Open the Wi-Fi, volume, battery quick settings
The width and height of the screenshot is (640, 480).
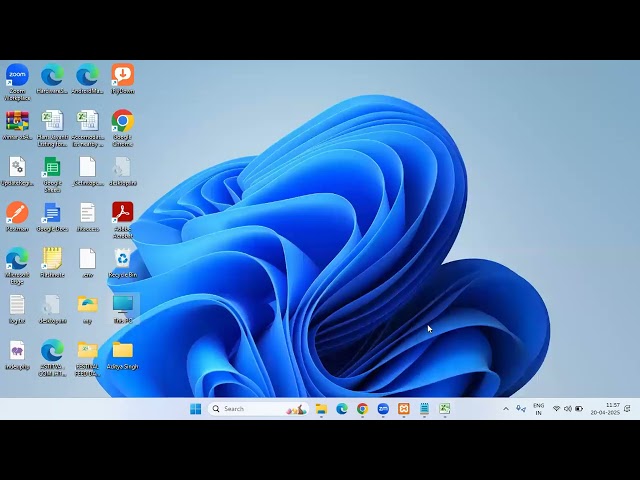coord(568,409)
